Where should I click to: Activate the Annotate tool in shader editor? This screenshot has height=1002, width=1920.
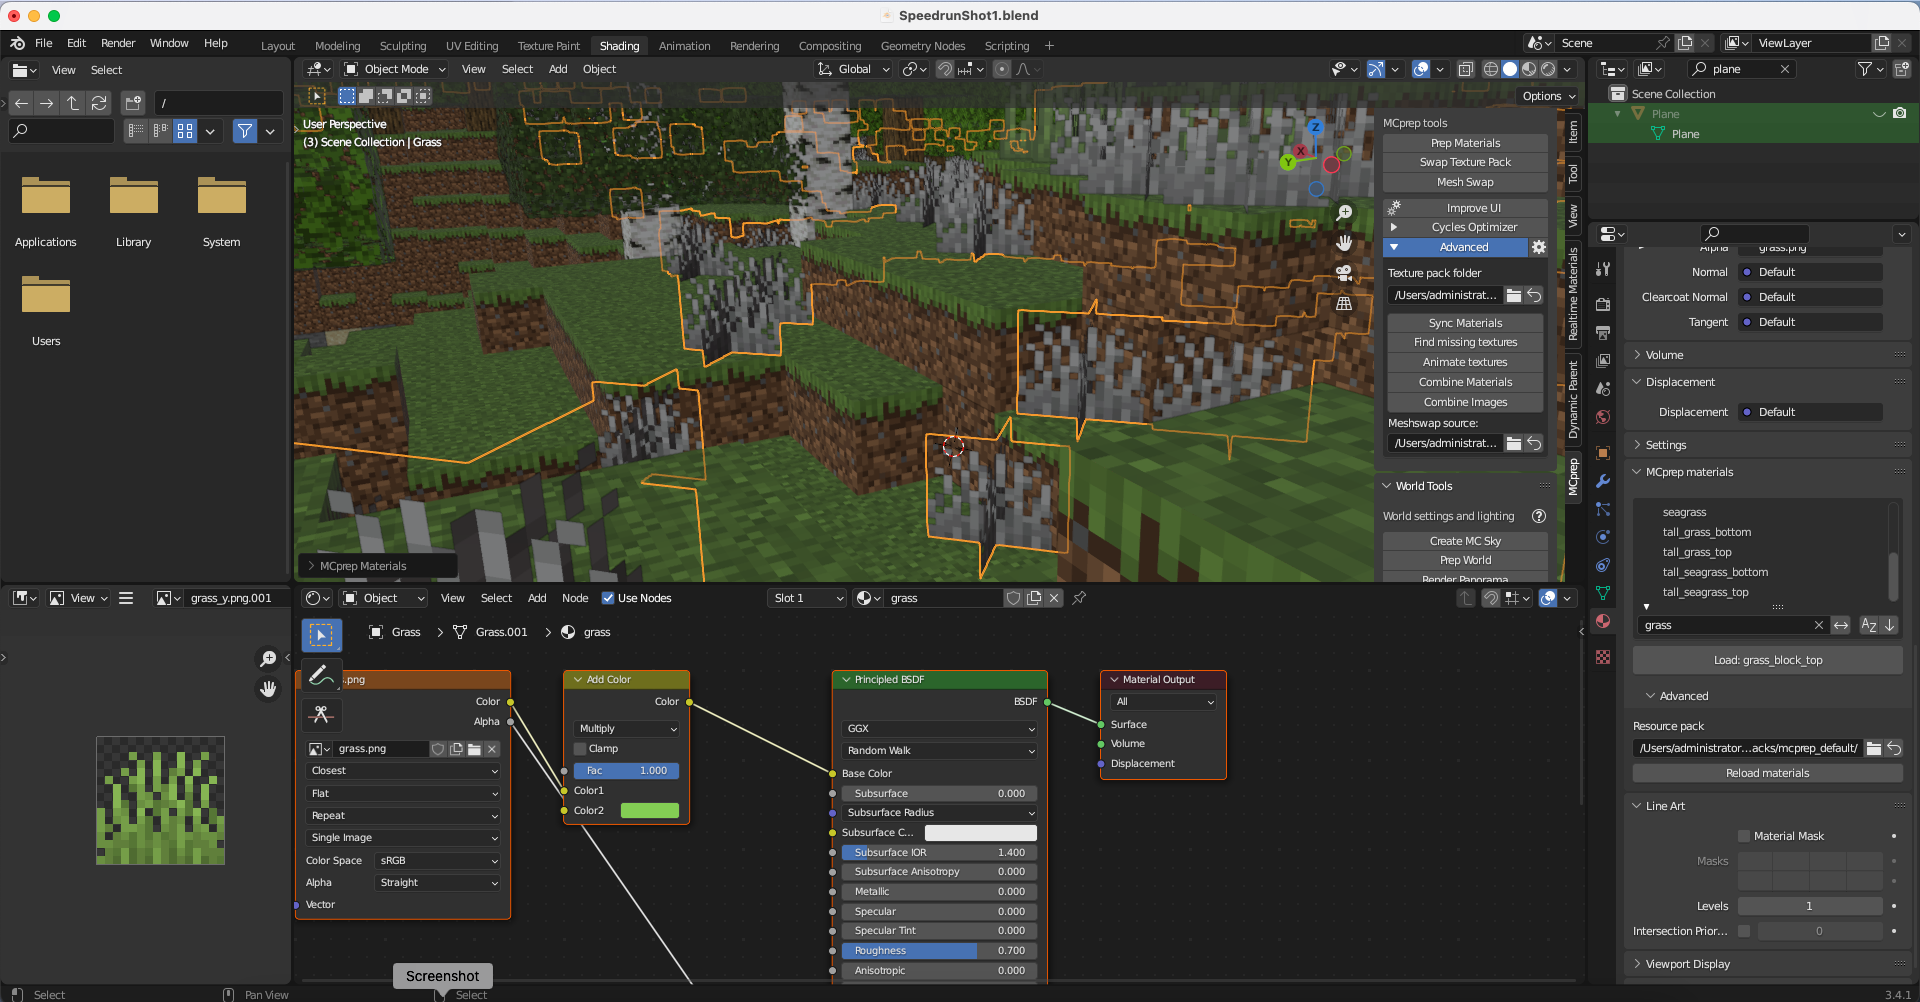(321, 675)
